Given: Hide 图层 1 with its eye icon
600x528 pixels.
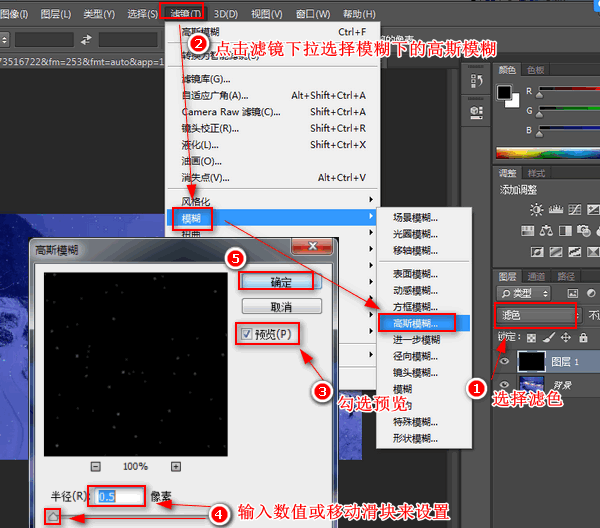Looking at the screenshot, I should coord(505,361).
